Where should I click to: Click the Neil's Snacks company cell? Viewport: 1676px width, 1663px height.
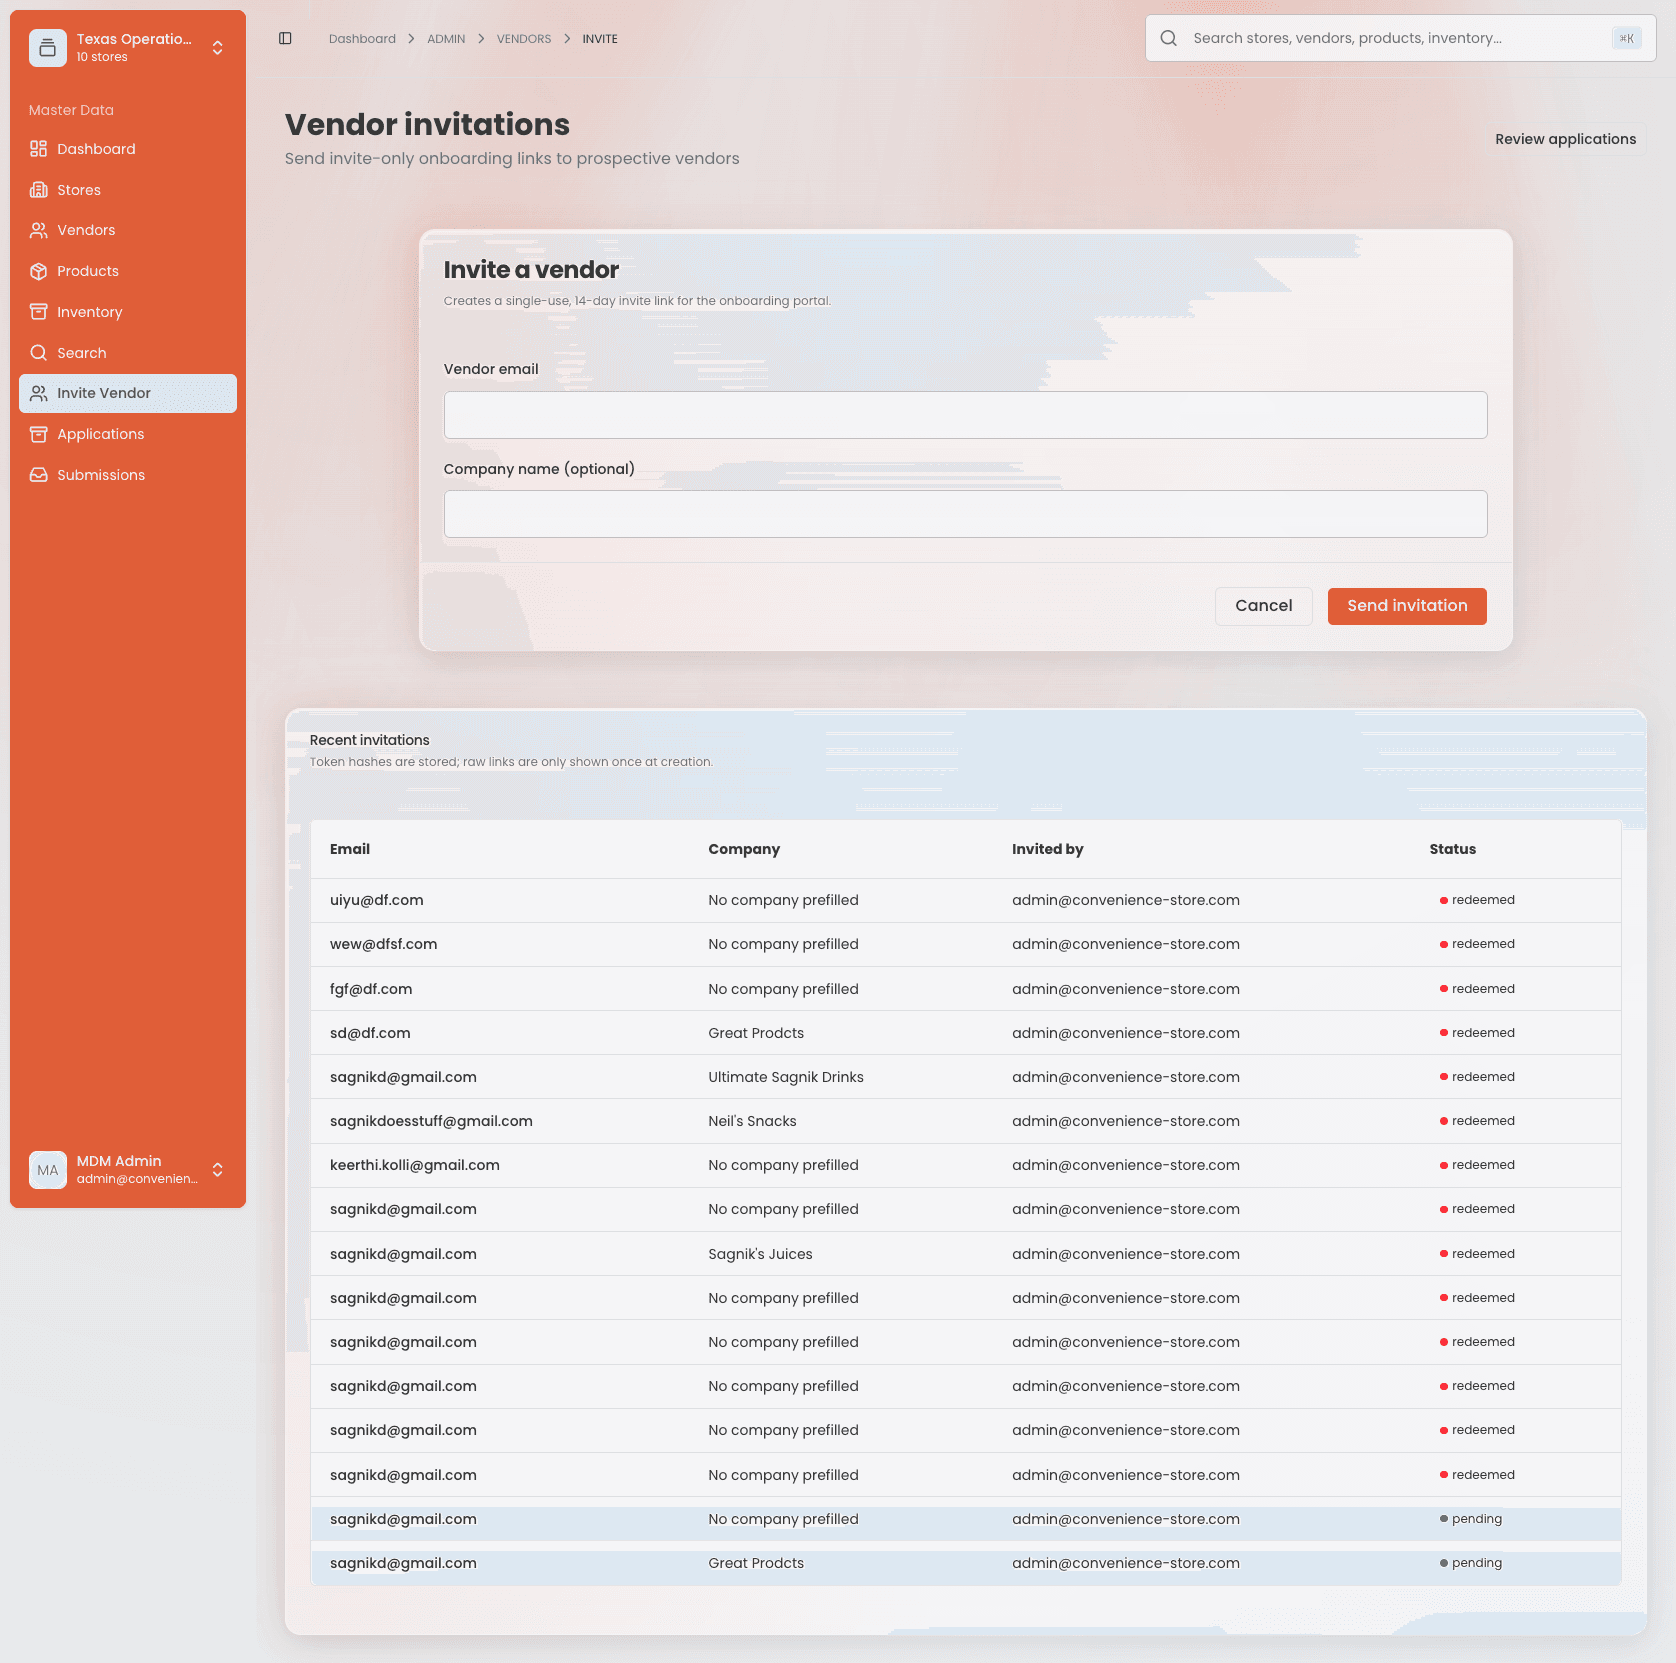[752, 1121]
